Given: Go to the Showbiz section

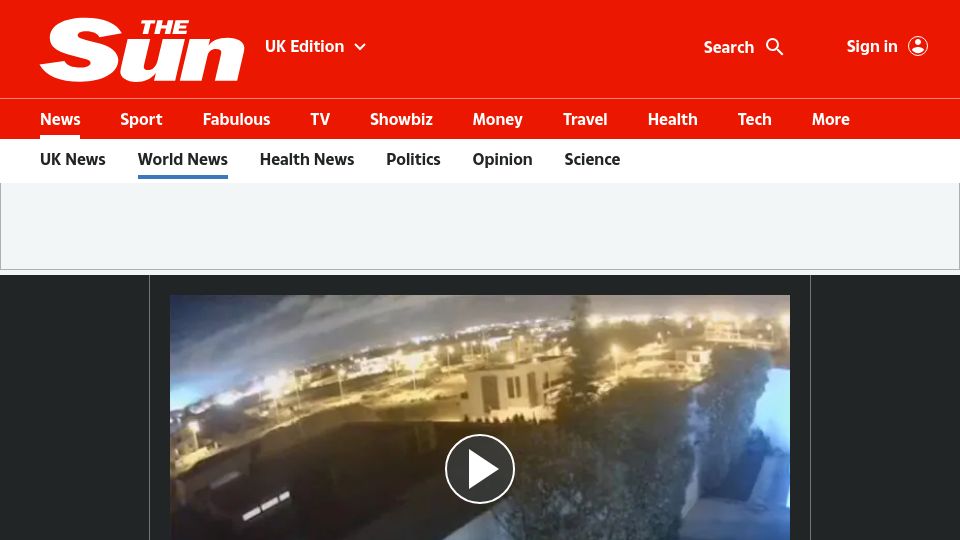Looking at the screenshot, I should pos(401,119).
